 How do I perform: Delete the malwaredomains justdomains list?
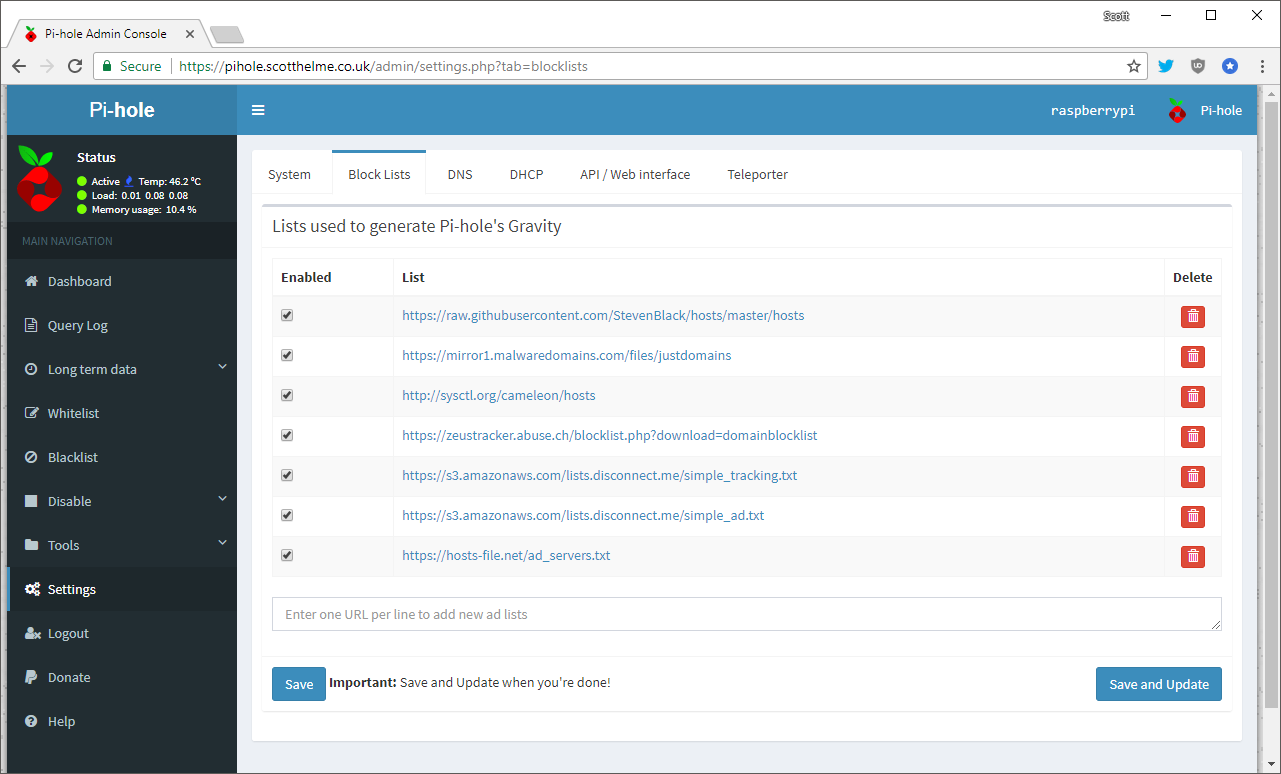pyautogui.click(x=1192, y=356)
